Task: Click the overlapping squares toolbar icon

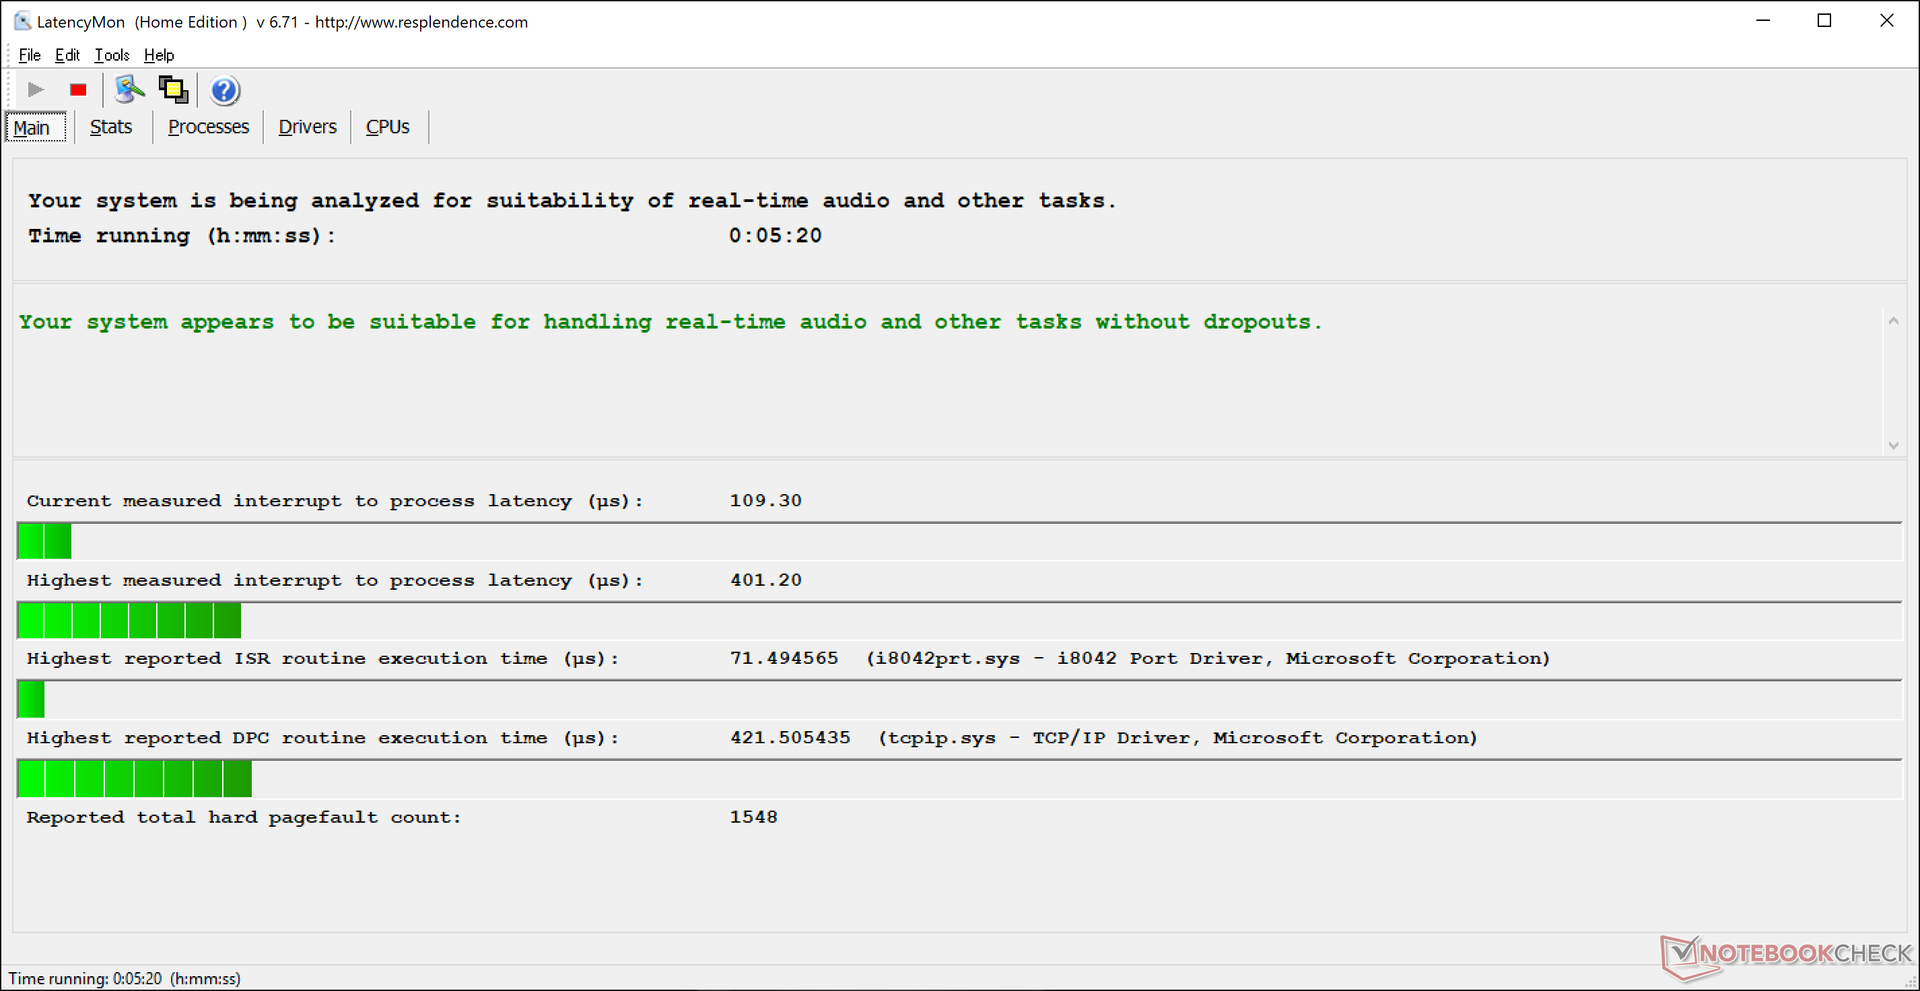Action: pos(173,90)
